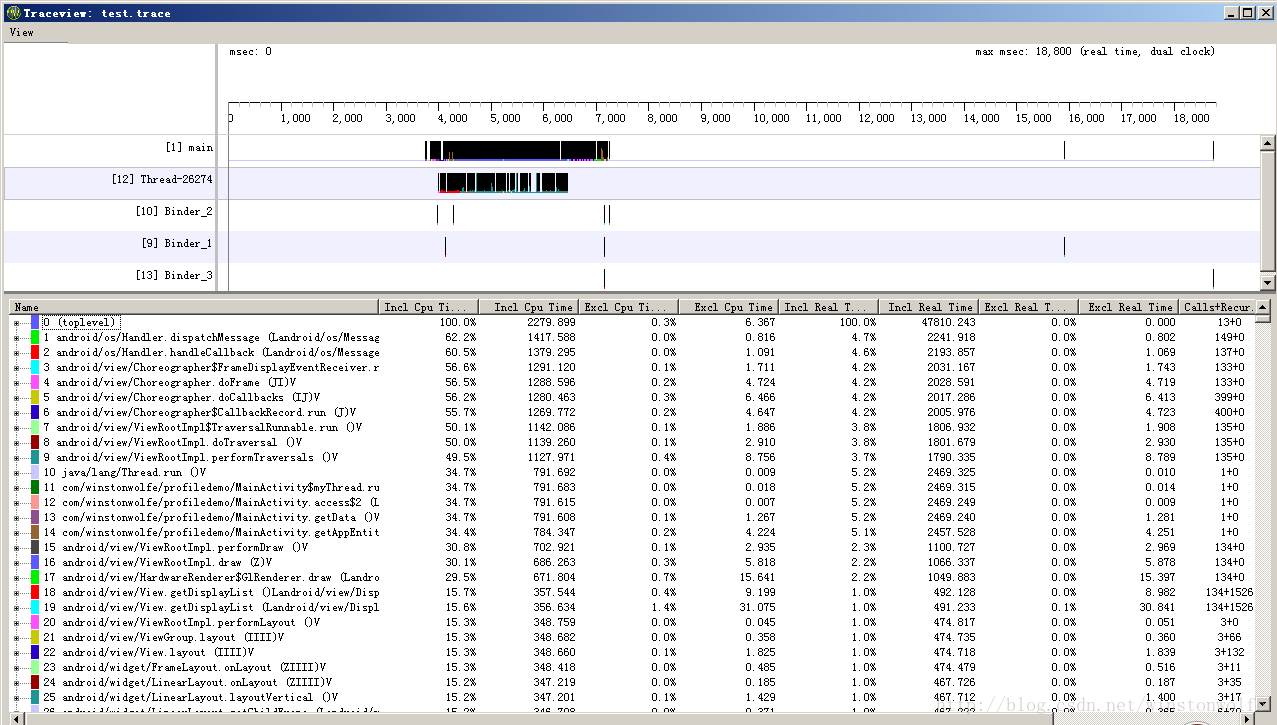
Task: Sort by Incl Cpu Time column
Action: (x=528, y=307)
